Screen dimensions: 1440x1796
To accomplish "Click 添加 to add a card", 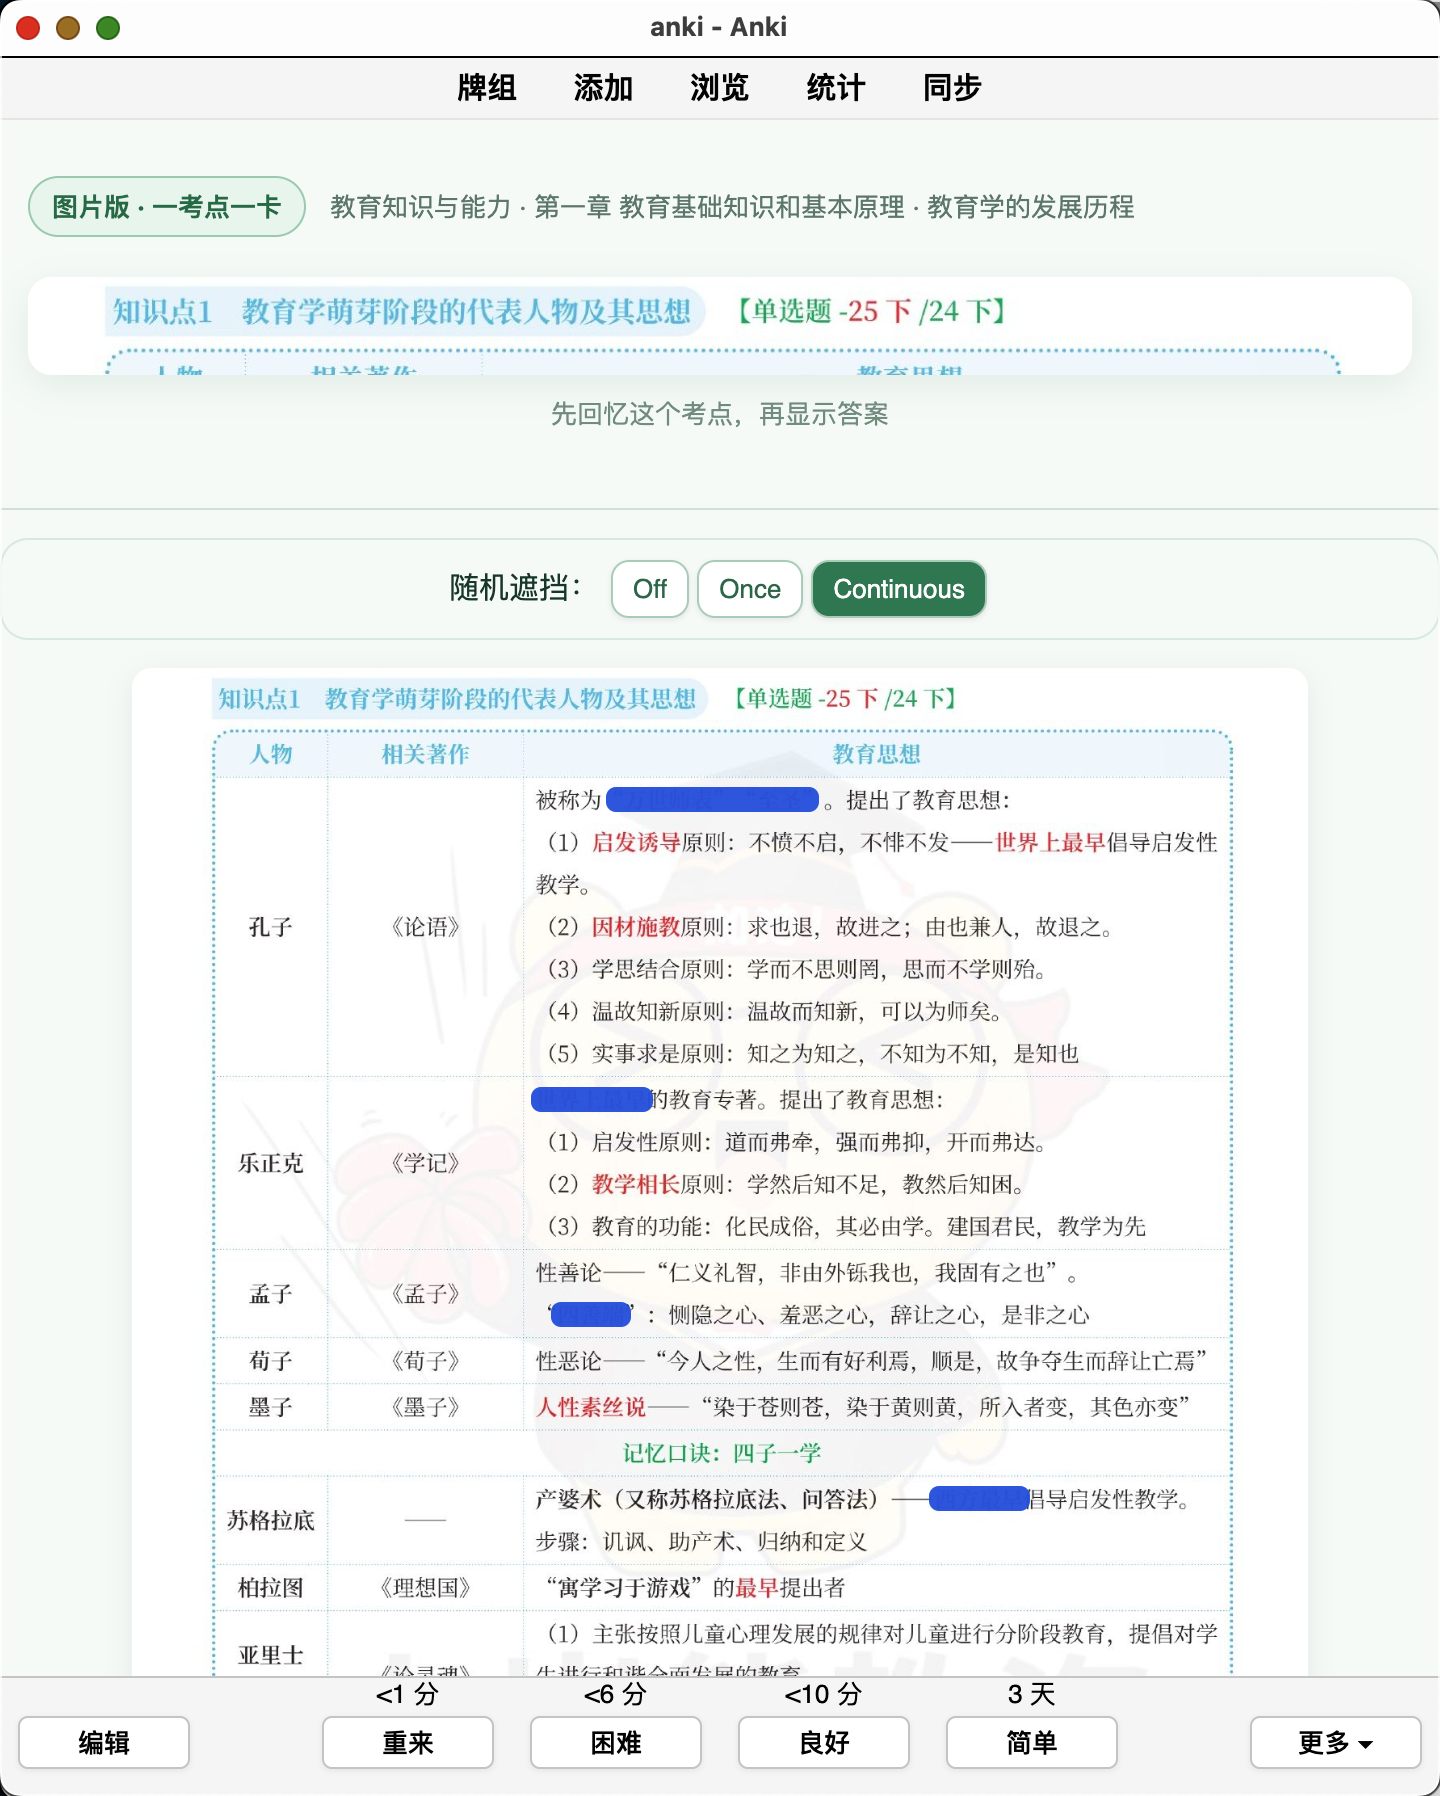I will click(603, 88).
